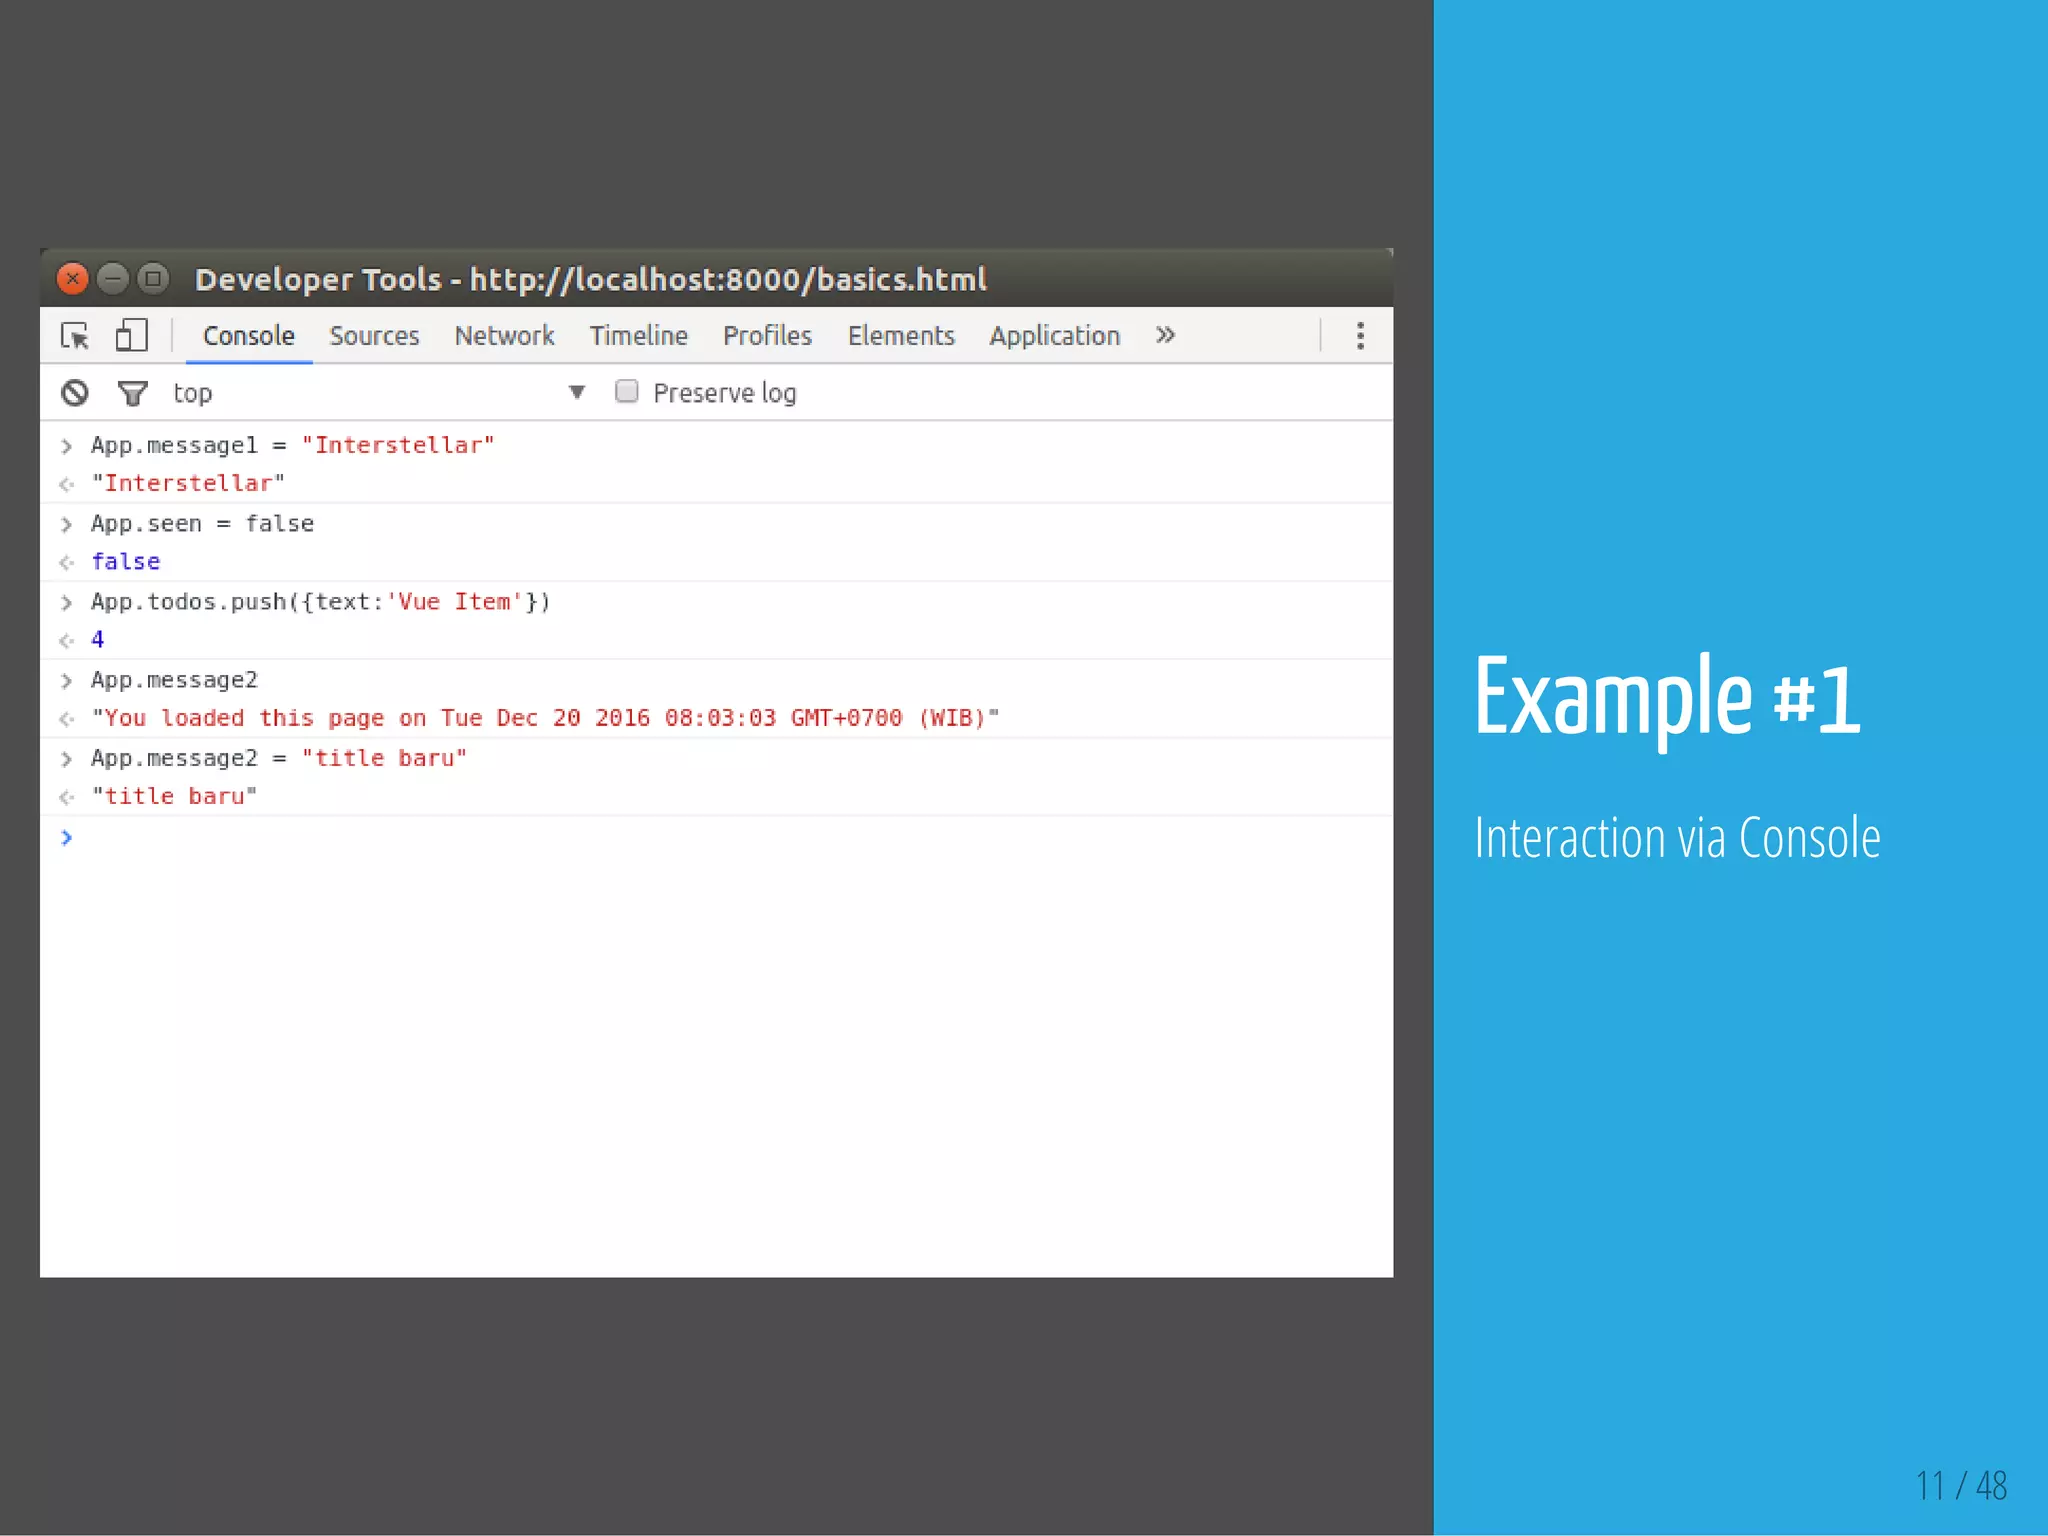Maximize the Developer Tools window

click(153, 279)
